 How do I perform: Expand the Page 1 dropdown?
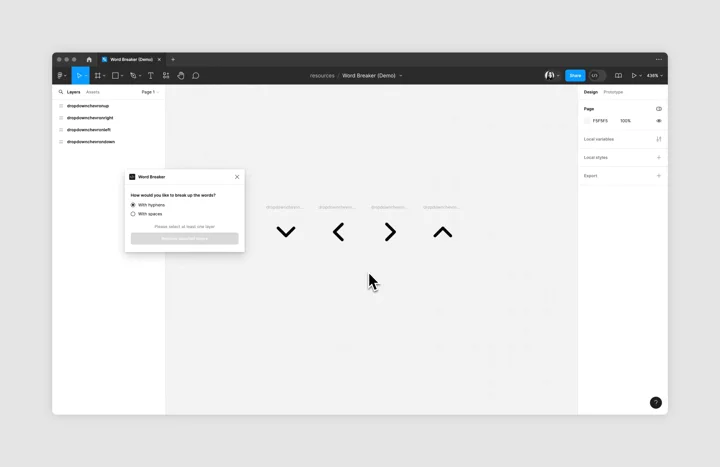150,92
